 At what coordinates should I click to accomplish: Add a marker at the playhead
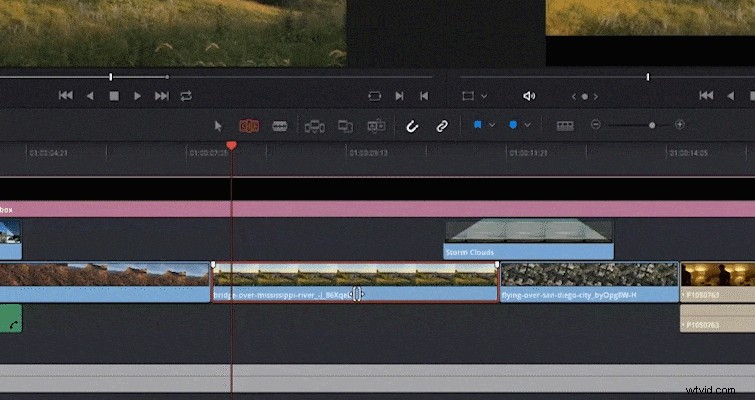(513, 125)
